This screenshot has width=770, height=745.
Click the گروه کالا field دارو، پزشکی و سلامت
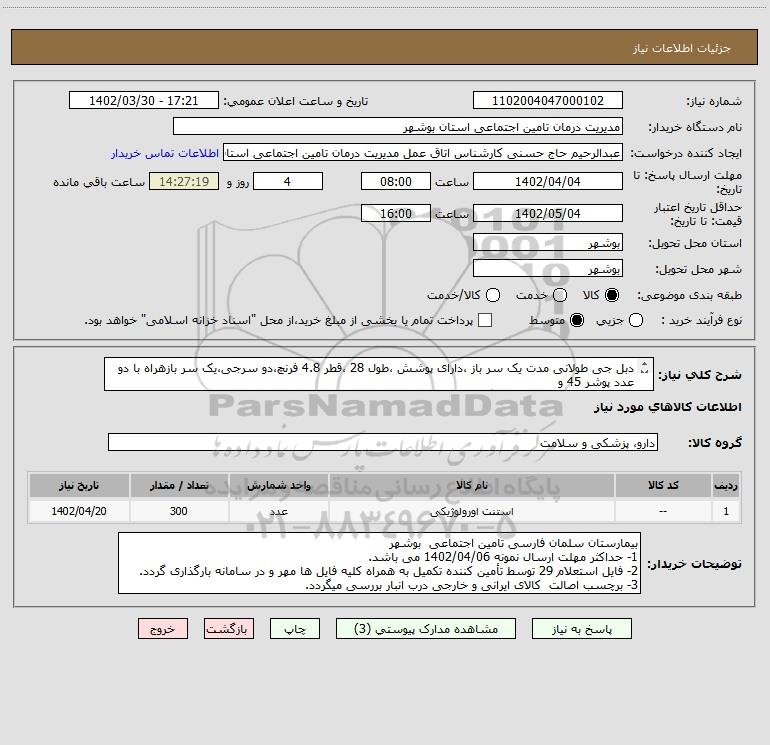pos(383,442)
